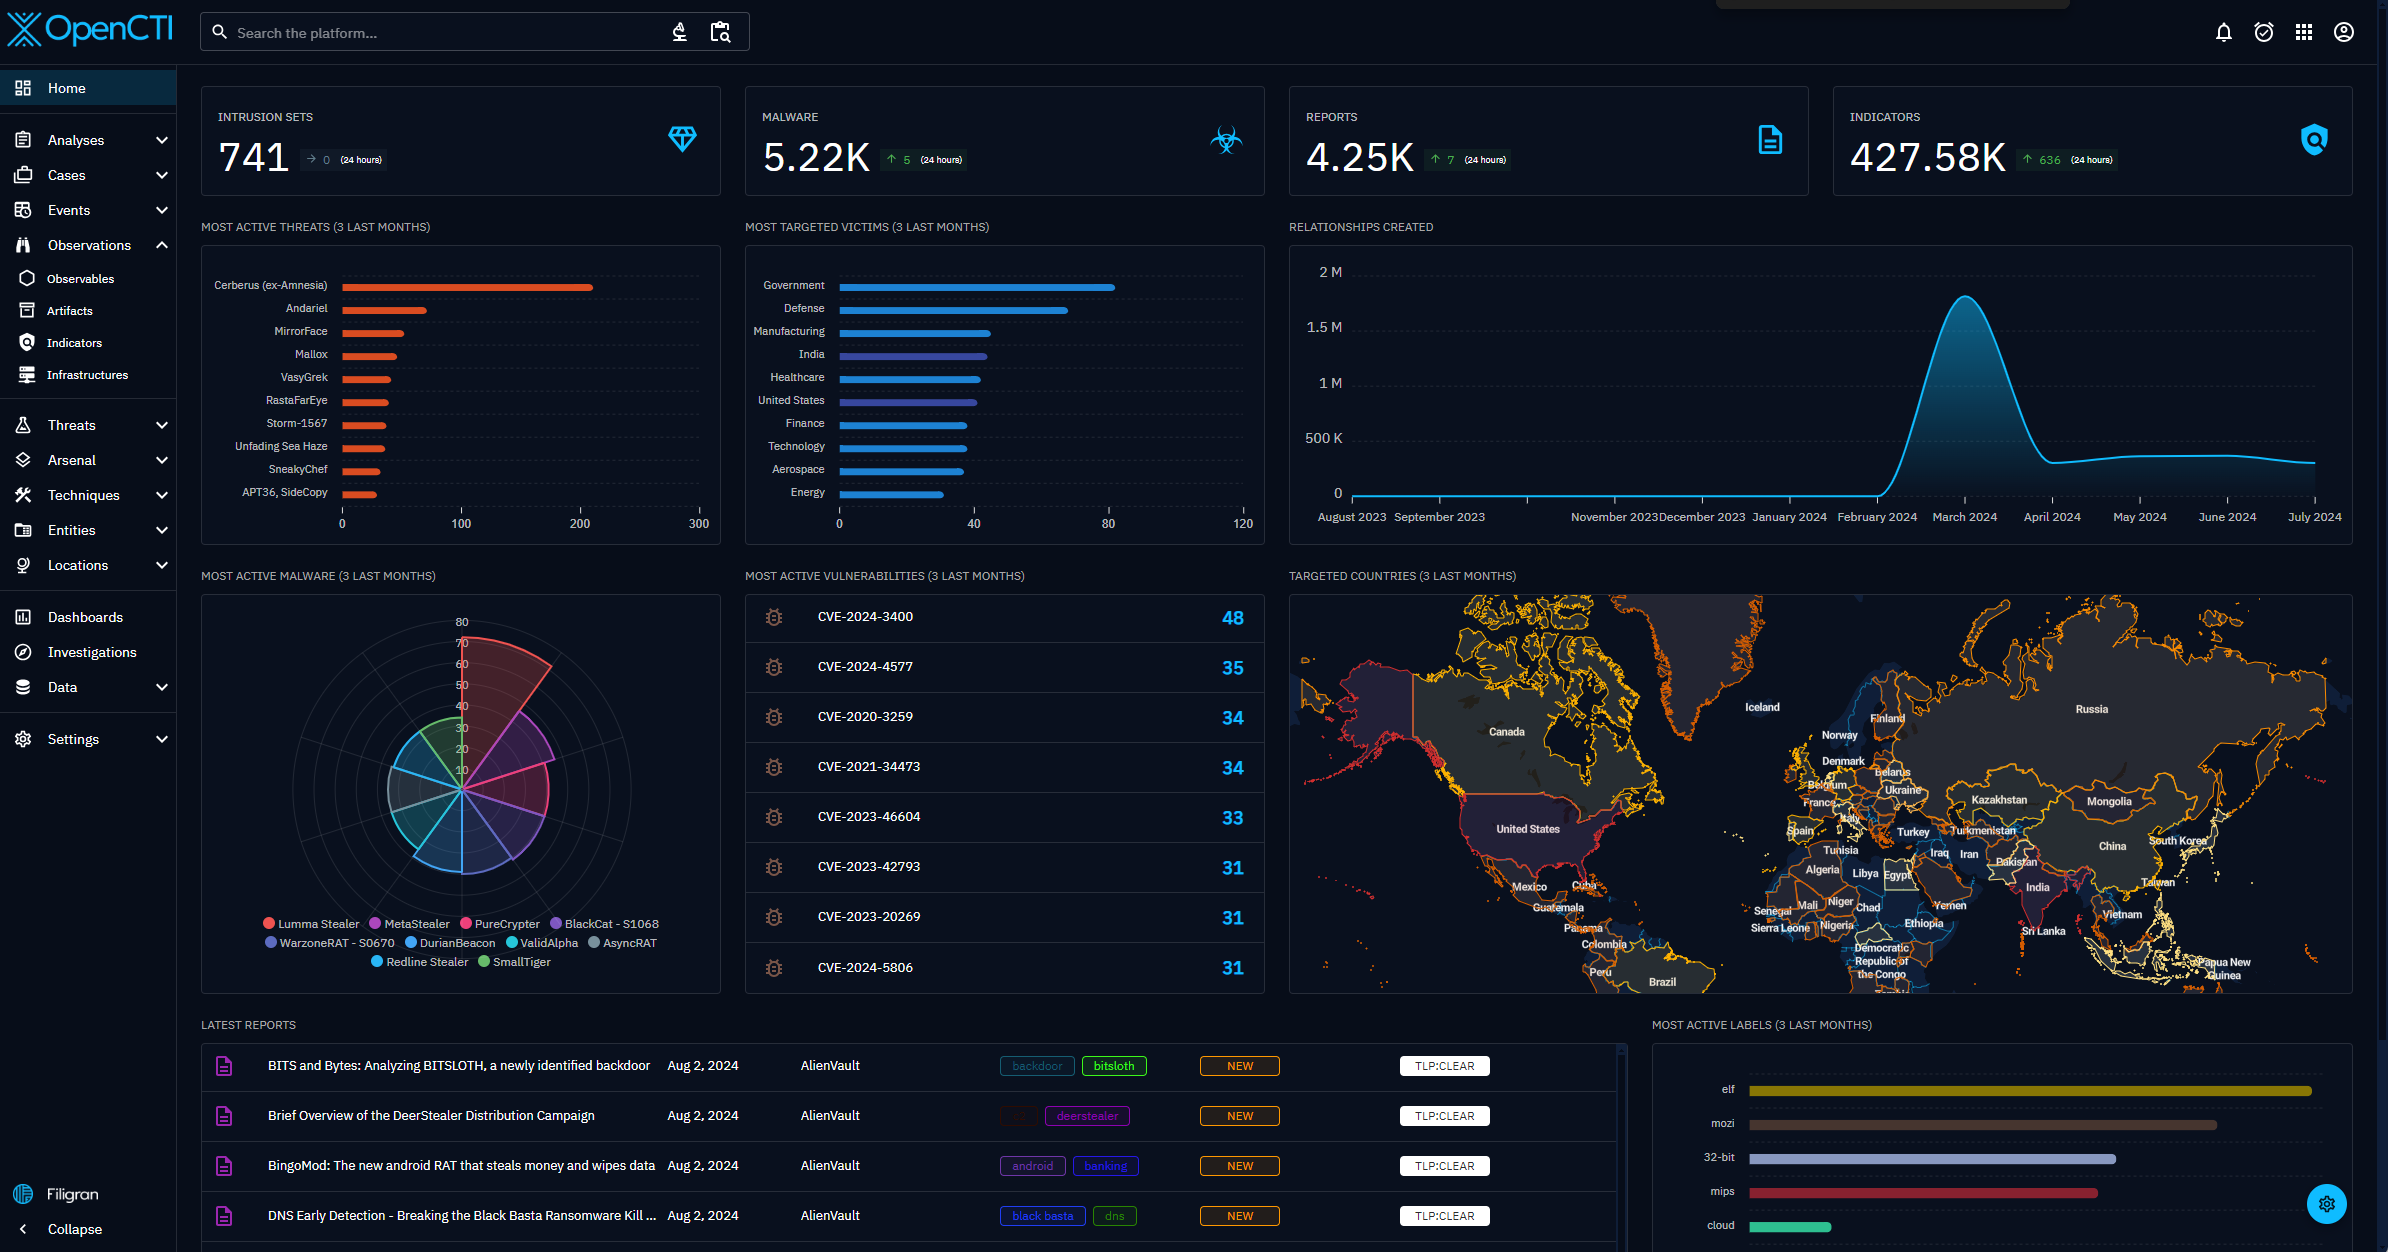Image resolution: width=2388 pixels, height=1252 pixels.
Task: Open the triggers alarm-check icon
Action: [2264, 33]
